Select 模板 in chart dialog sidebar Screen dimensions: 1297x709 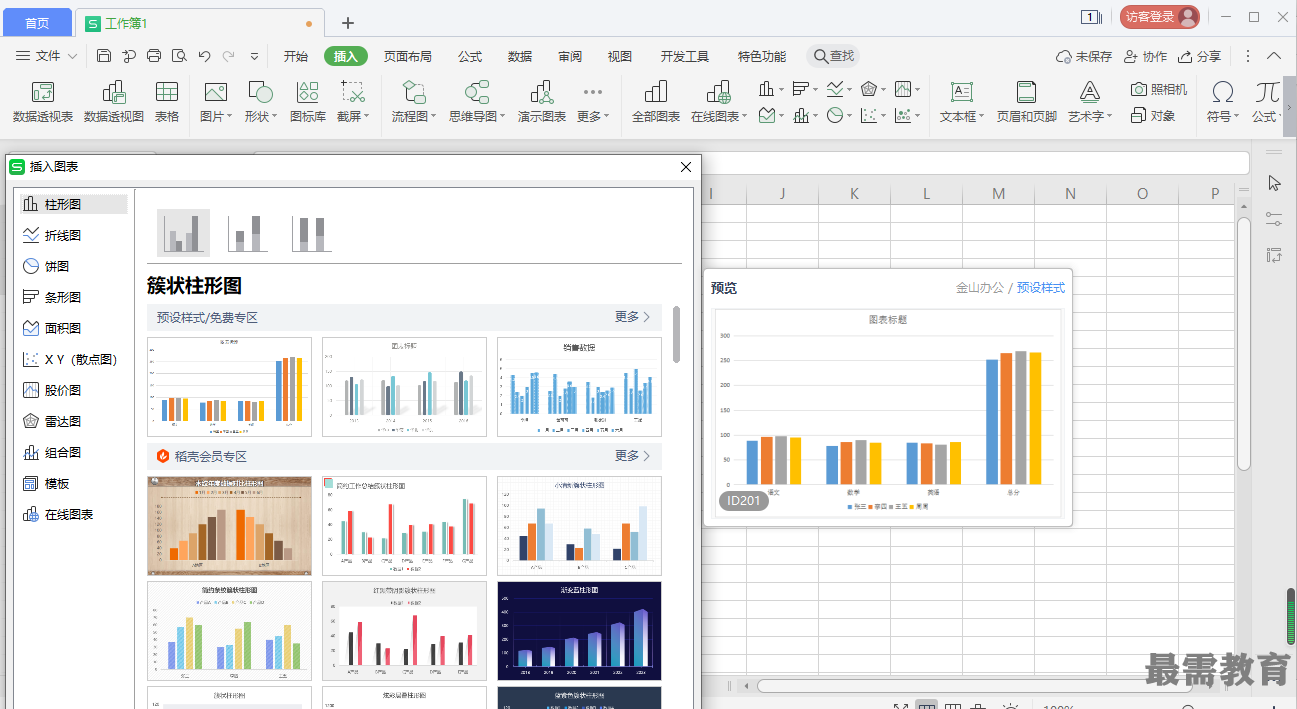74,483
